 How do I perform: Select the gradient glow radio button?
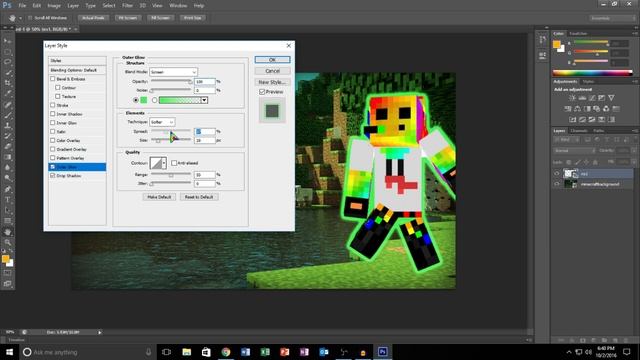(154, 100)
